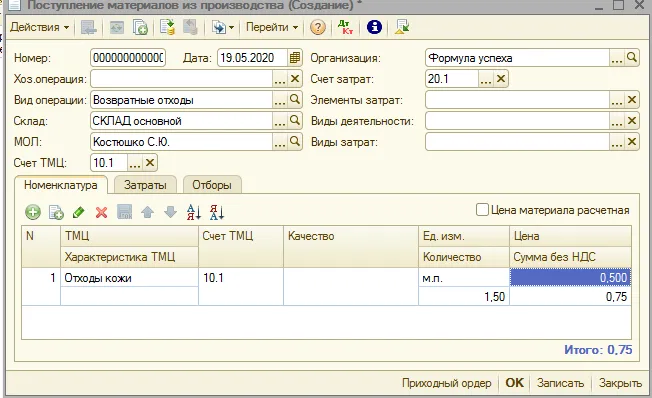652x398 pixels.
Task: Click the magnifier icon for Организация
Action: [632, 58]
